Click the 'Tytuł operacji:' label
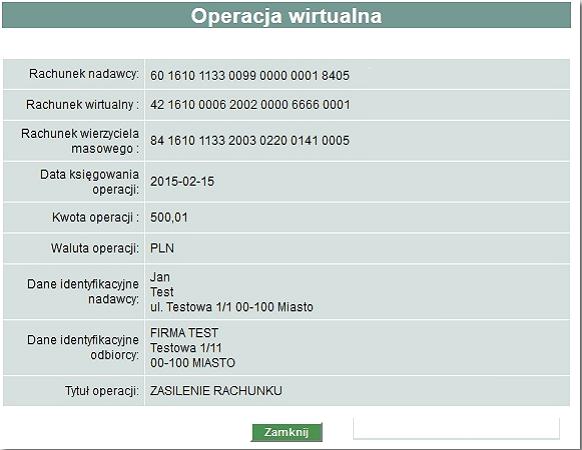 [102, 391]
